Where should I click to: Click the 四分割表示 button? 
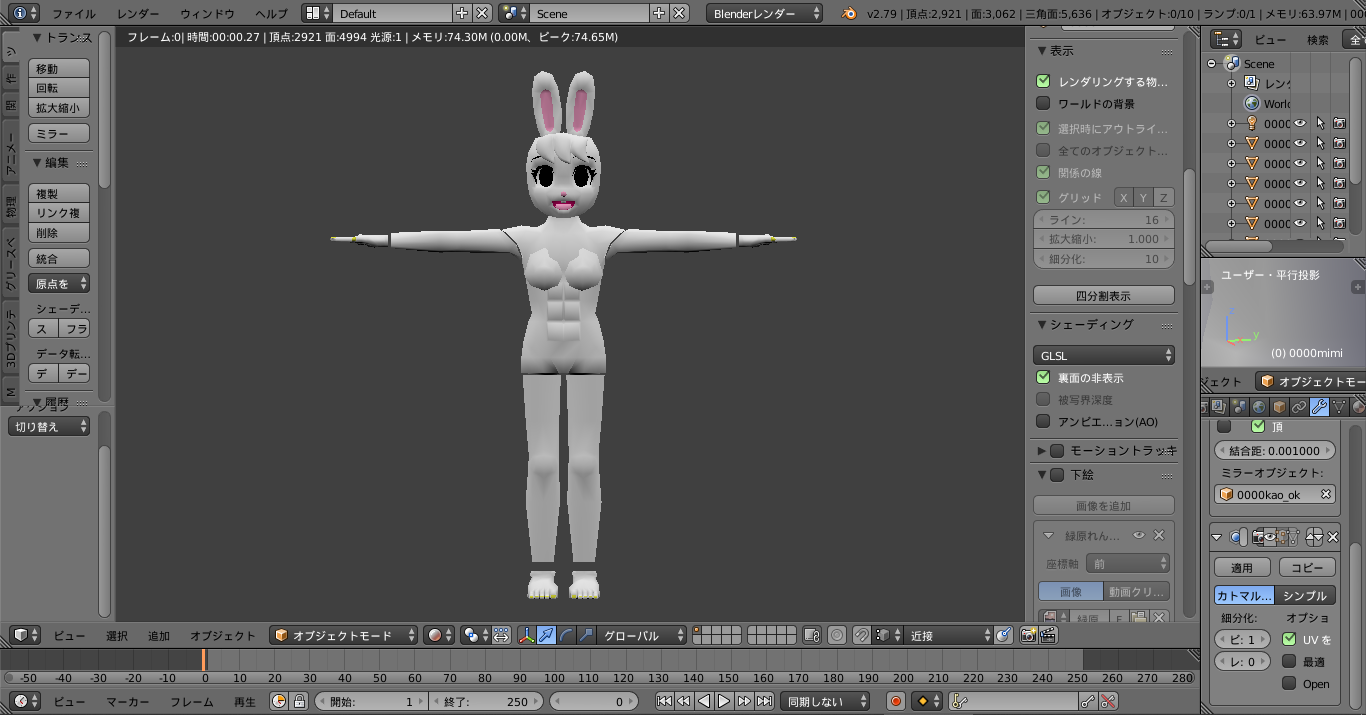[x=1103, y=296]
